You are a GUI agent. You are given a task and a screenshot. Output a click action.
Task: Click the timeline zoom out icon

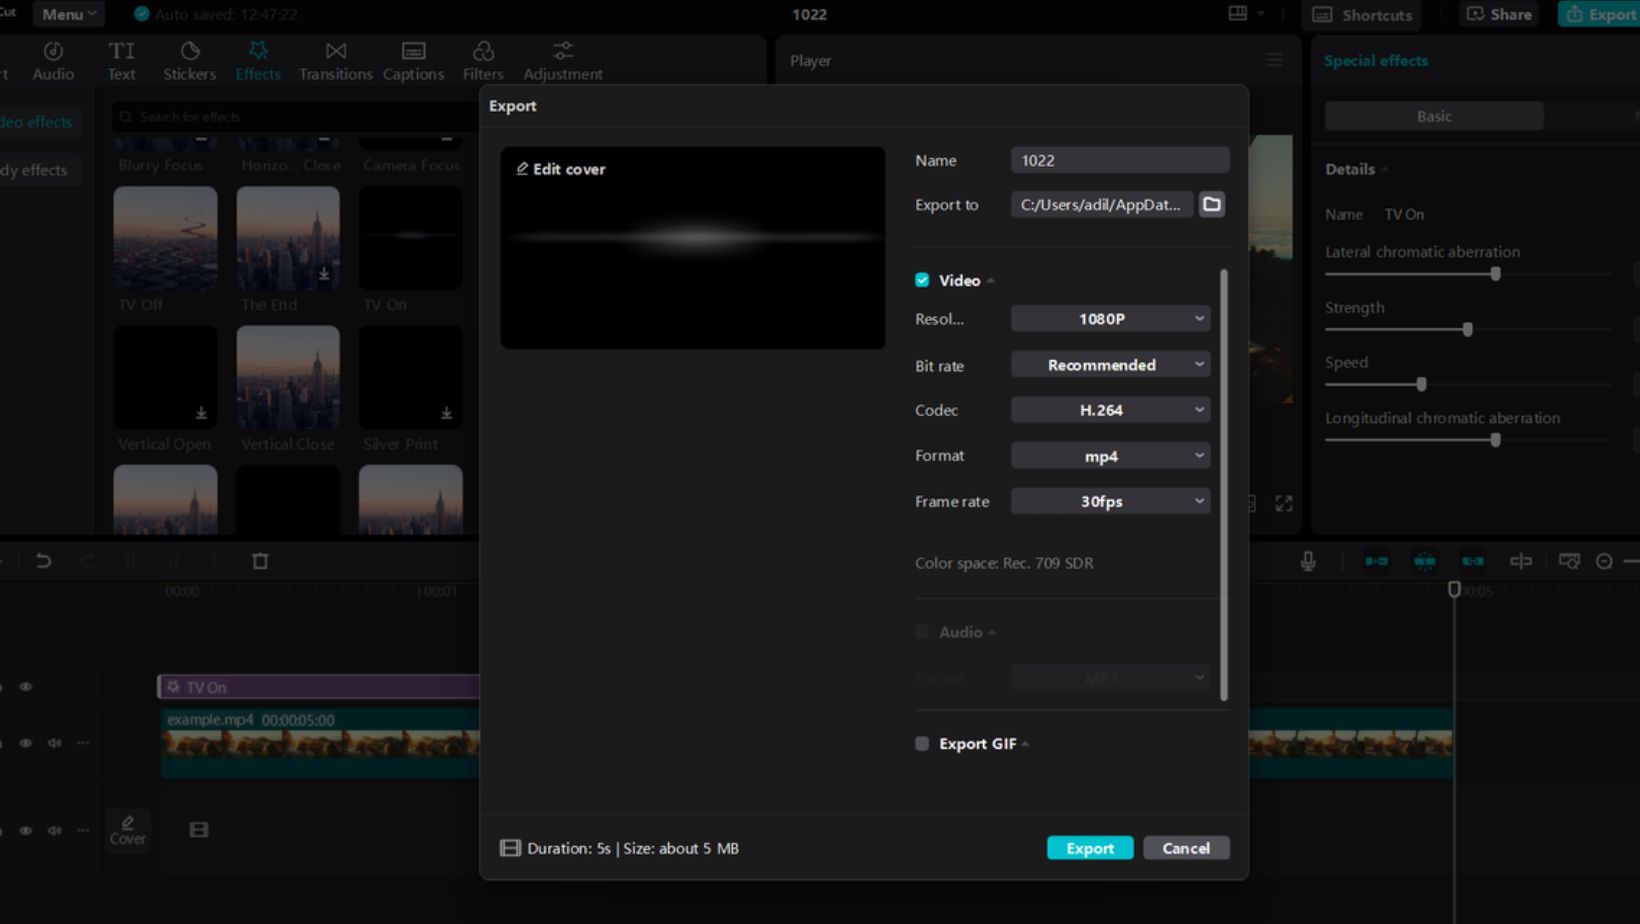(x=1604, y=561)
